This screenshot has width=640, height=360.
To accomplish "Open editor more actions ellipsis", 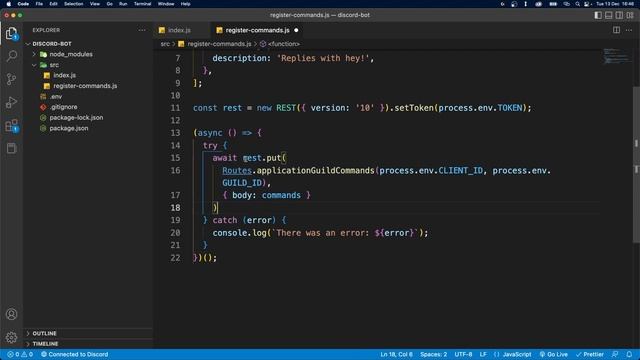I will (x=629, y=30).
